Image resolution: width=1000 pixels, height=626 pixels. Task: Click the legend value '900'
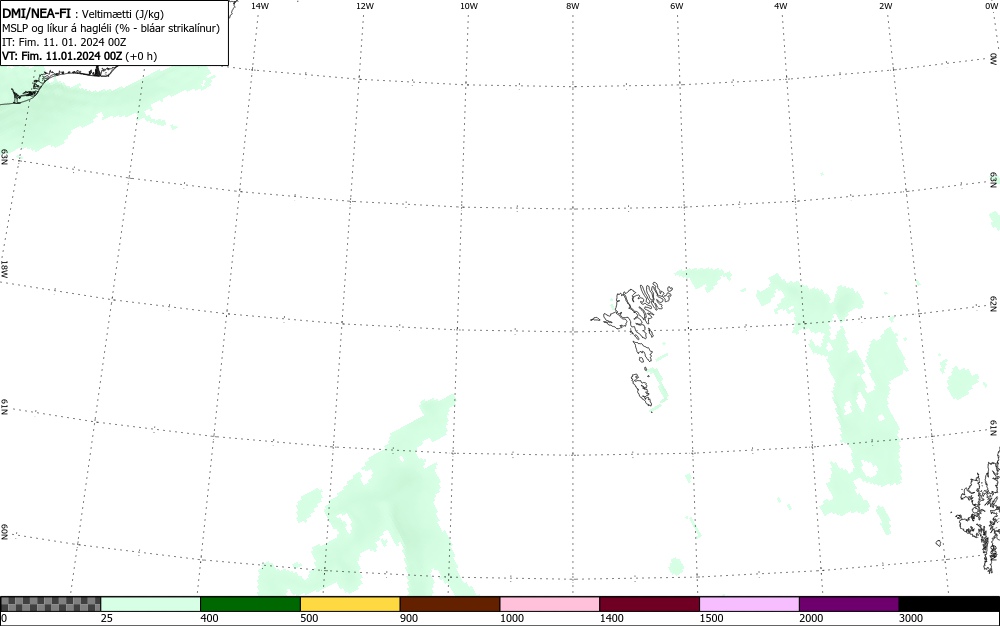(x=409, y=618)
